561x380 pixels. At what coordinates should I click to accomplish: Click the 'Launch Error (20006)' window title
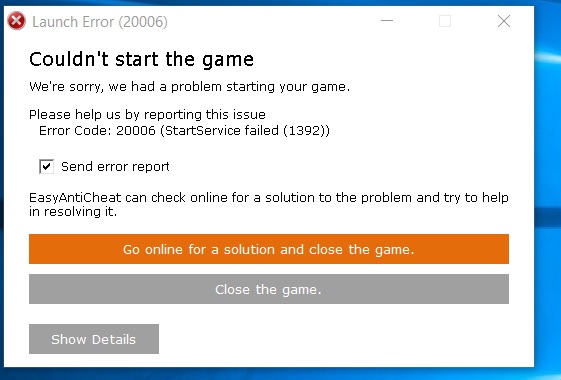pos(100,22)
